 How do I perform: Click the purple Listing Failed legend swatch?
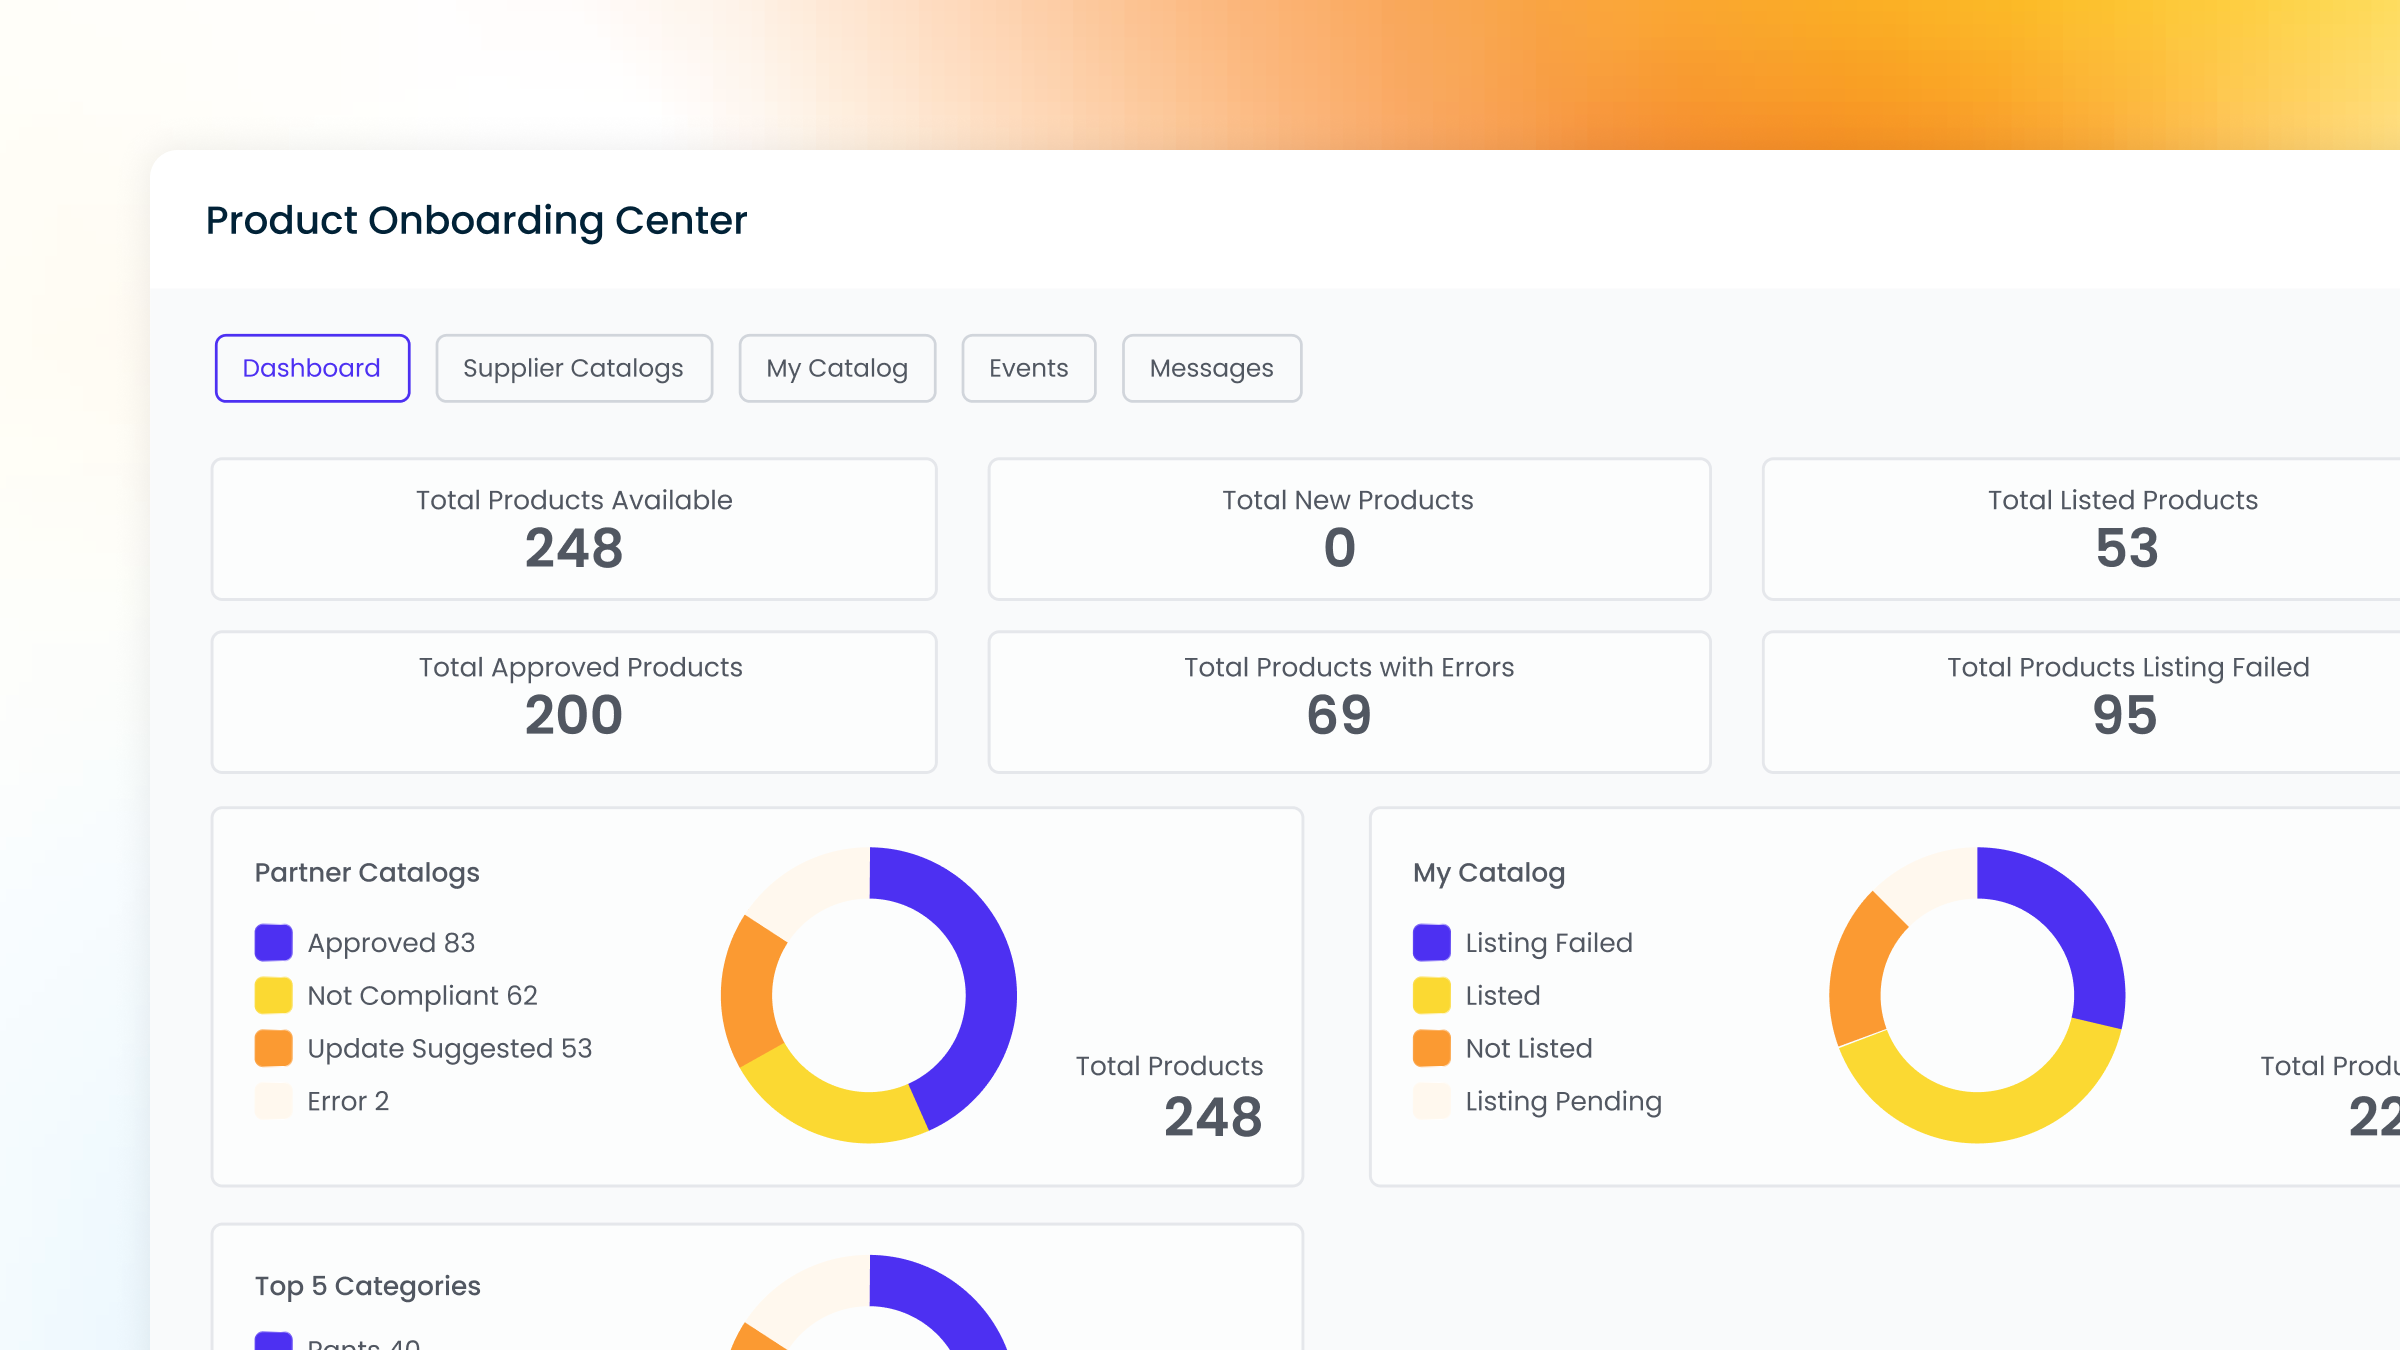coord(1431,943)
